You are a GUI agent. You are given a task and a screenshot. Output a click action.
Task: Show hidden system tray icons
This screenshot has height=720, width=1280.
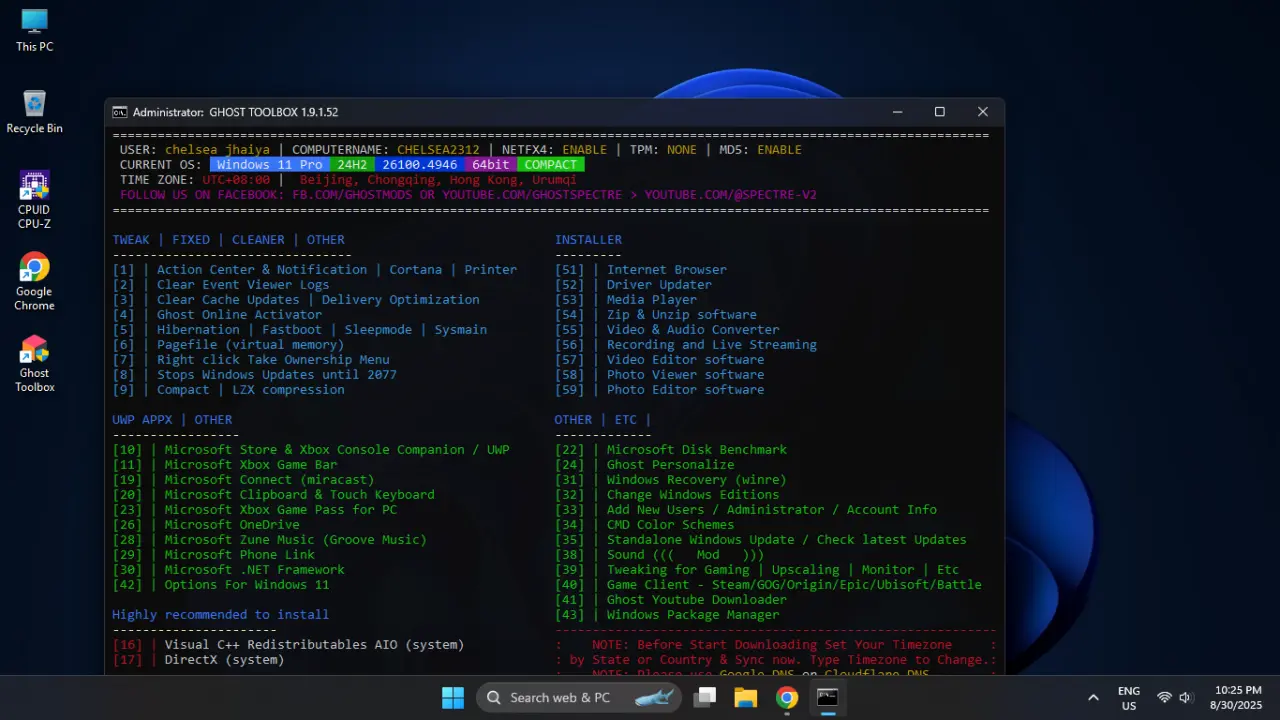(1093, 697)
